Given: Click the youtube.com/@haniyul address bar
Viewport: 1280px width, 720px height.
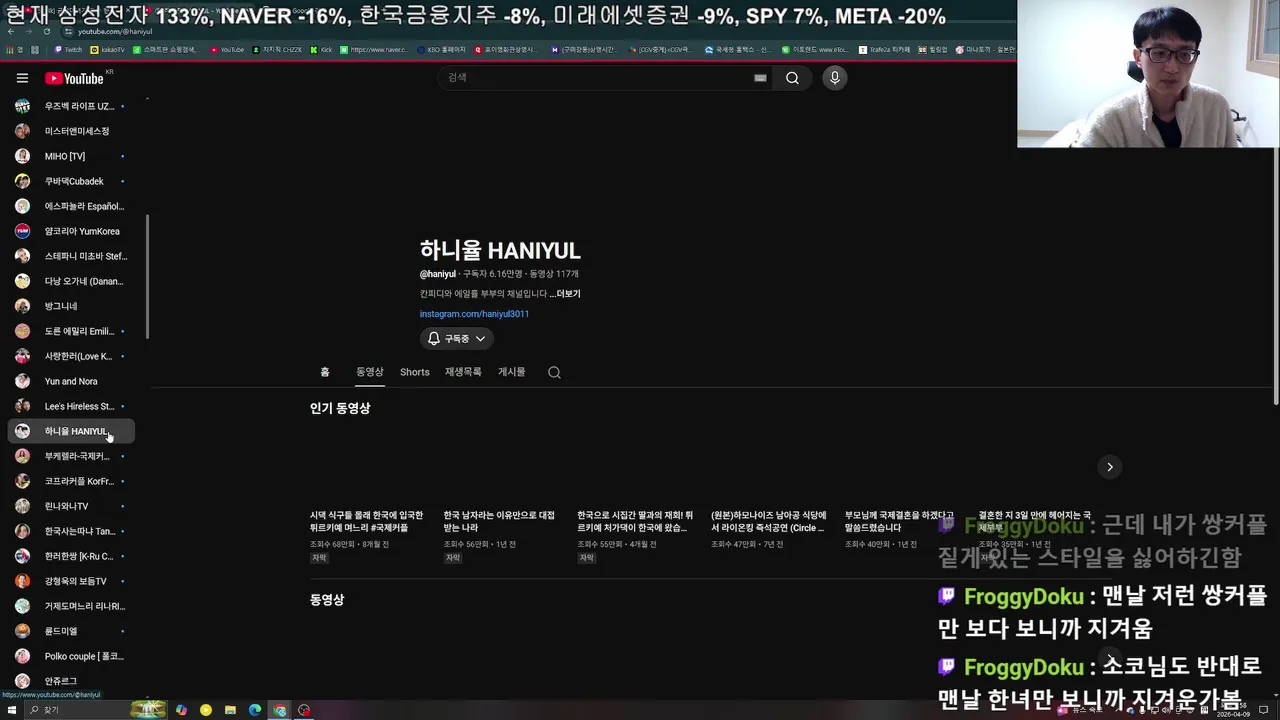Looking at the screenshot, I should 115,31.
